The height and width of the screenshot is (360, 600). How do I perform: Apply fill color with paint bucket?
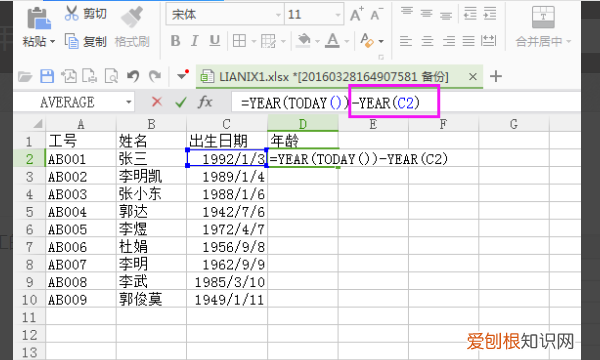[304, 41]
